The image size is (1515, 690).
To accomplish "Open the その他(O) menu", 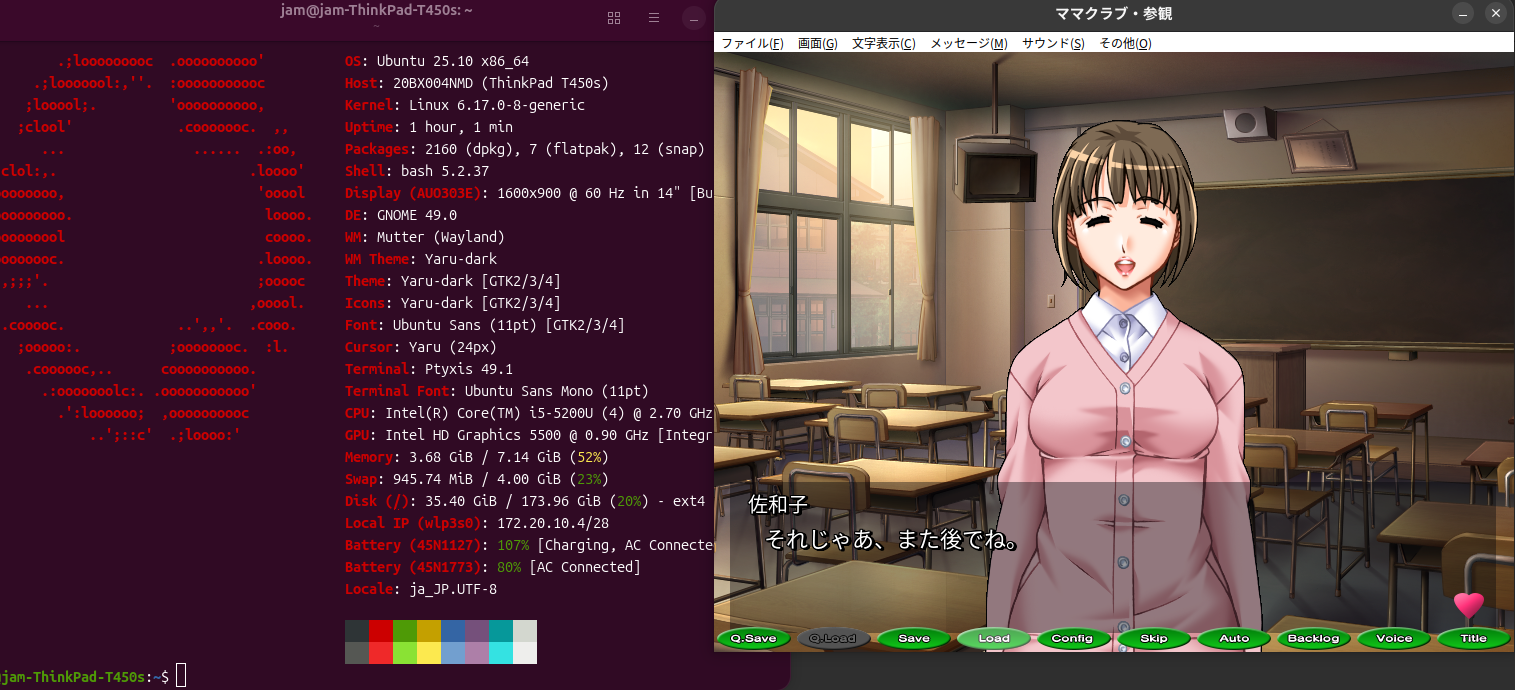I will pos(1125,43).
